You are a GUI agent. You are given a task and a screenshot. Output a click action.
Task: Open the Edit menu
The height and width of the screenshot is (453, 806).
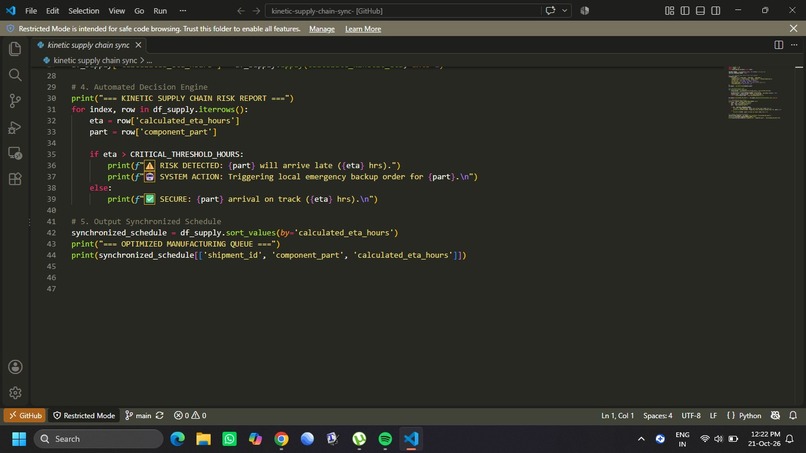pos(52,11)
